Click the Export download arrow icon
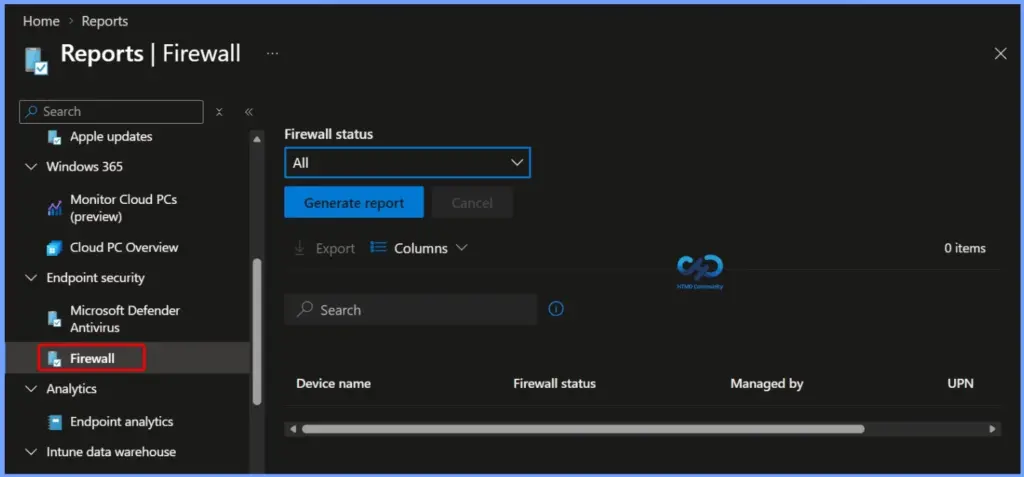The height and width of the screenshot is (477, 1024). [x=299, y=248]
